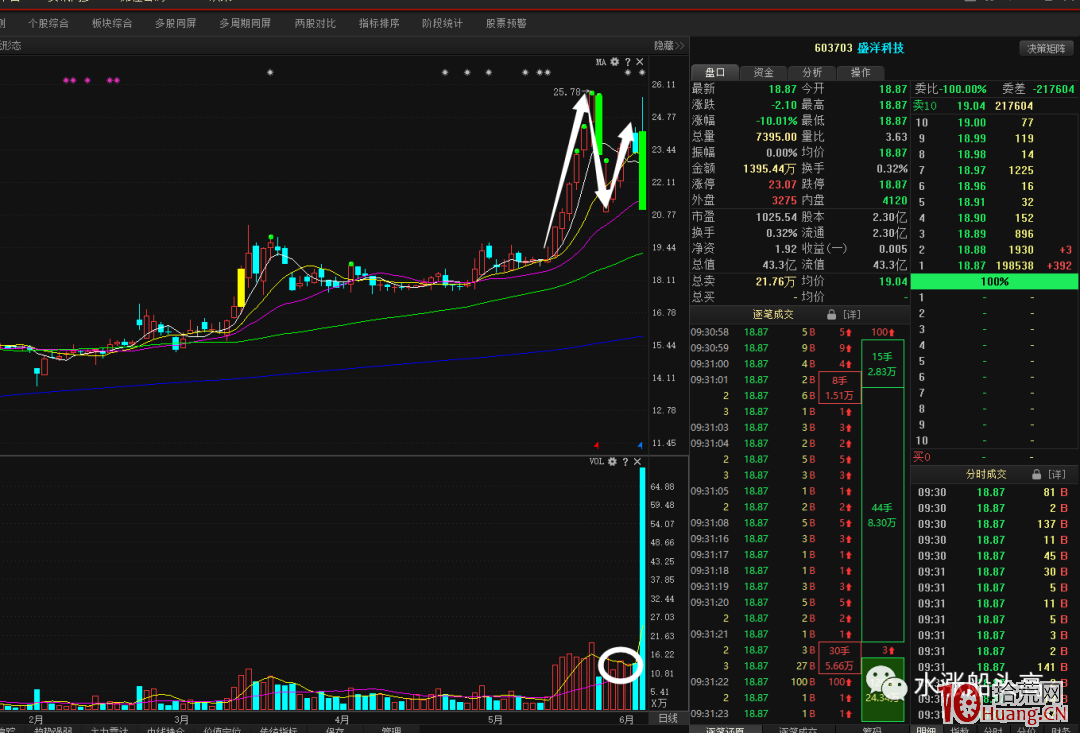Click 分时成交 row with 137 B

click(994, 524)
